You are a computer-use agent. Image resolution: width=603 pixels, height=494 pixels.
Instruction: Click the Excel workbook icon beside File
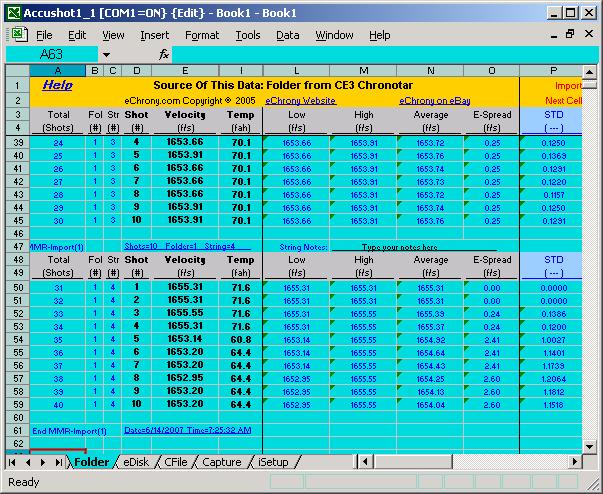pyautogui.click(x=19, y=35)
